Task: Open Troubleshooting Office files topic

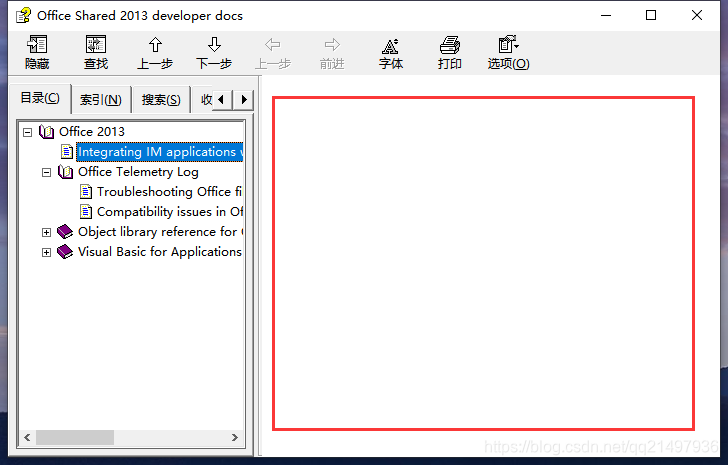Action: (169, 192)
